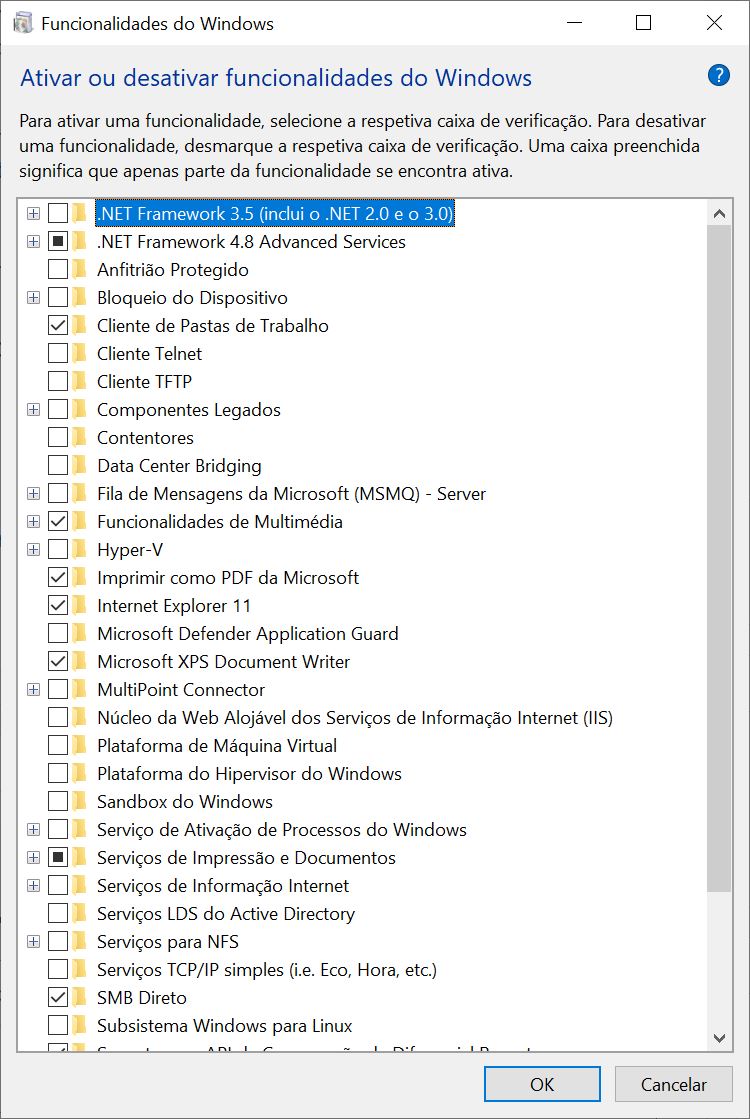Expand Funcionalidades de Multimédia node
750x1119 pixels.
(x=33, y=522)
